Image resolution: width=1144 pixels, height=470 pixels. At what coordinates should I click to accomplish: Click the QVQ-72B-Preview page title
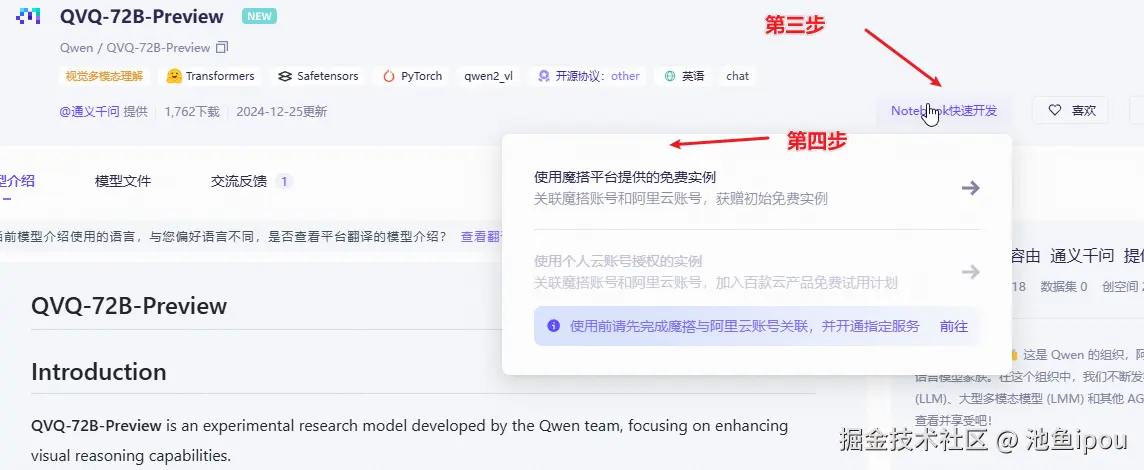(142, 16)
